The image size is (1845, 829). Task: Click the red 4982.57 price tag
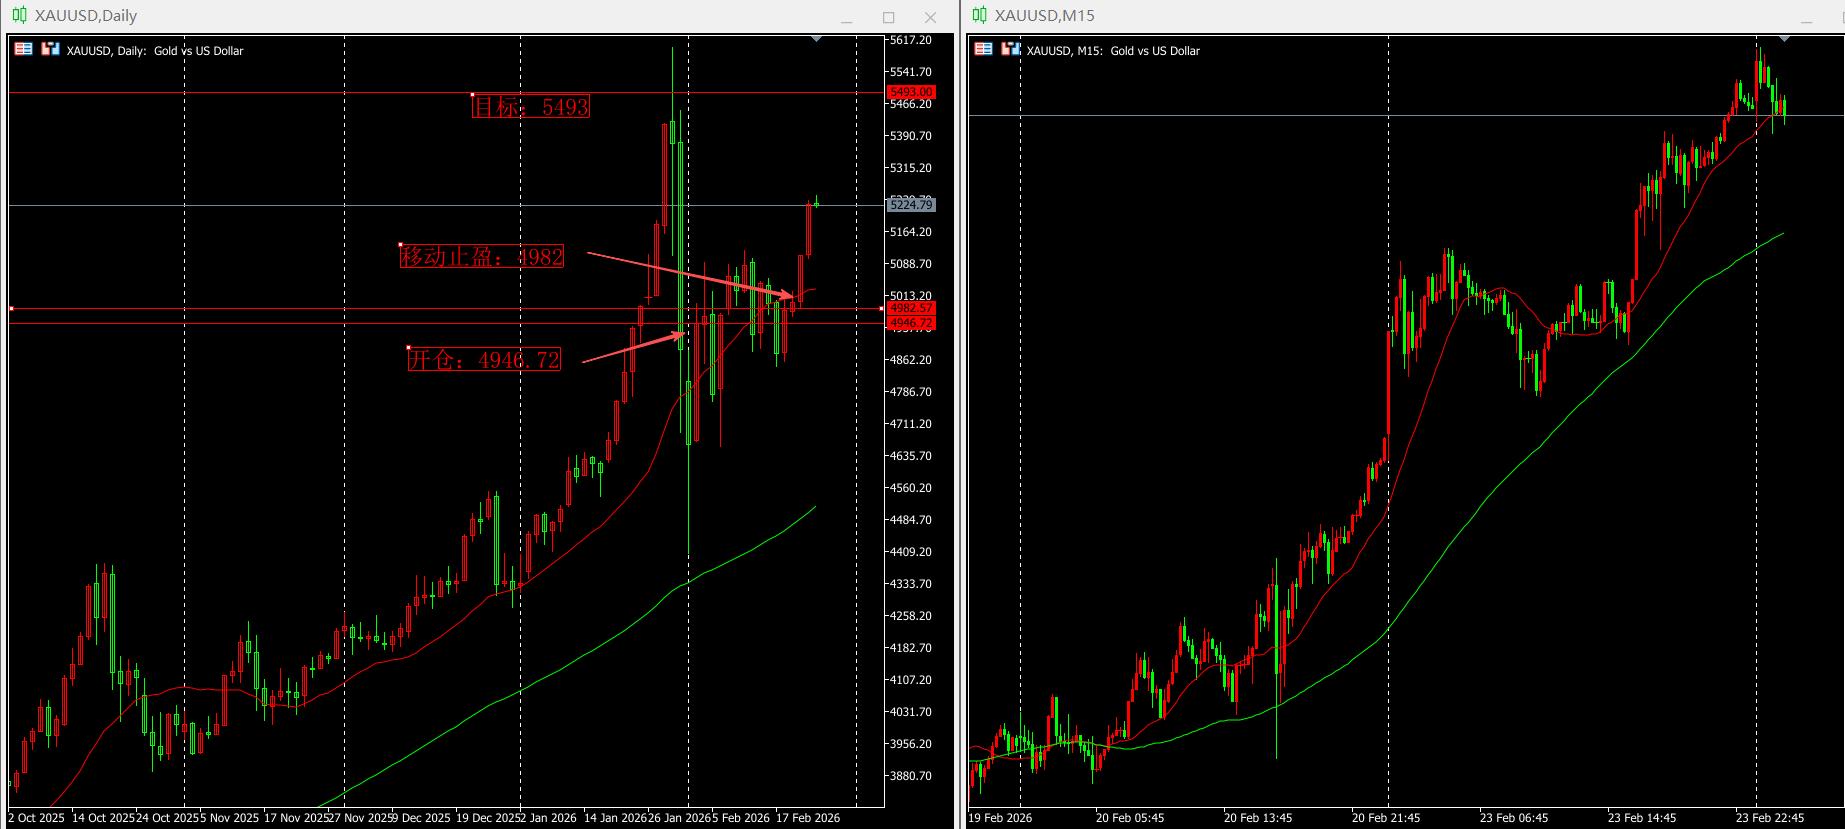click(910, 308)
